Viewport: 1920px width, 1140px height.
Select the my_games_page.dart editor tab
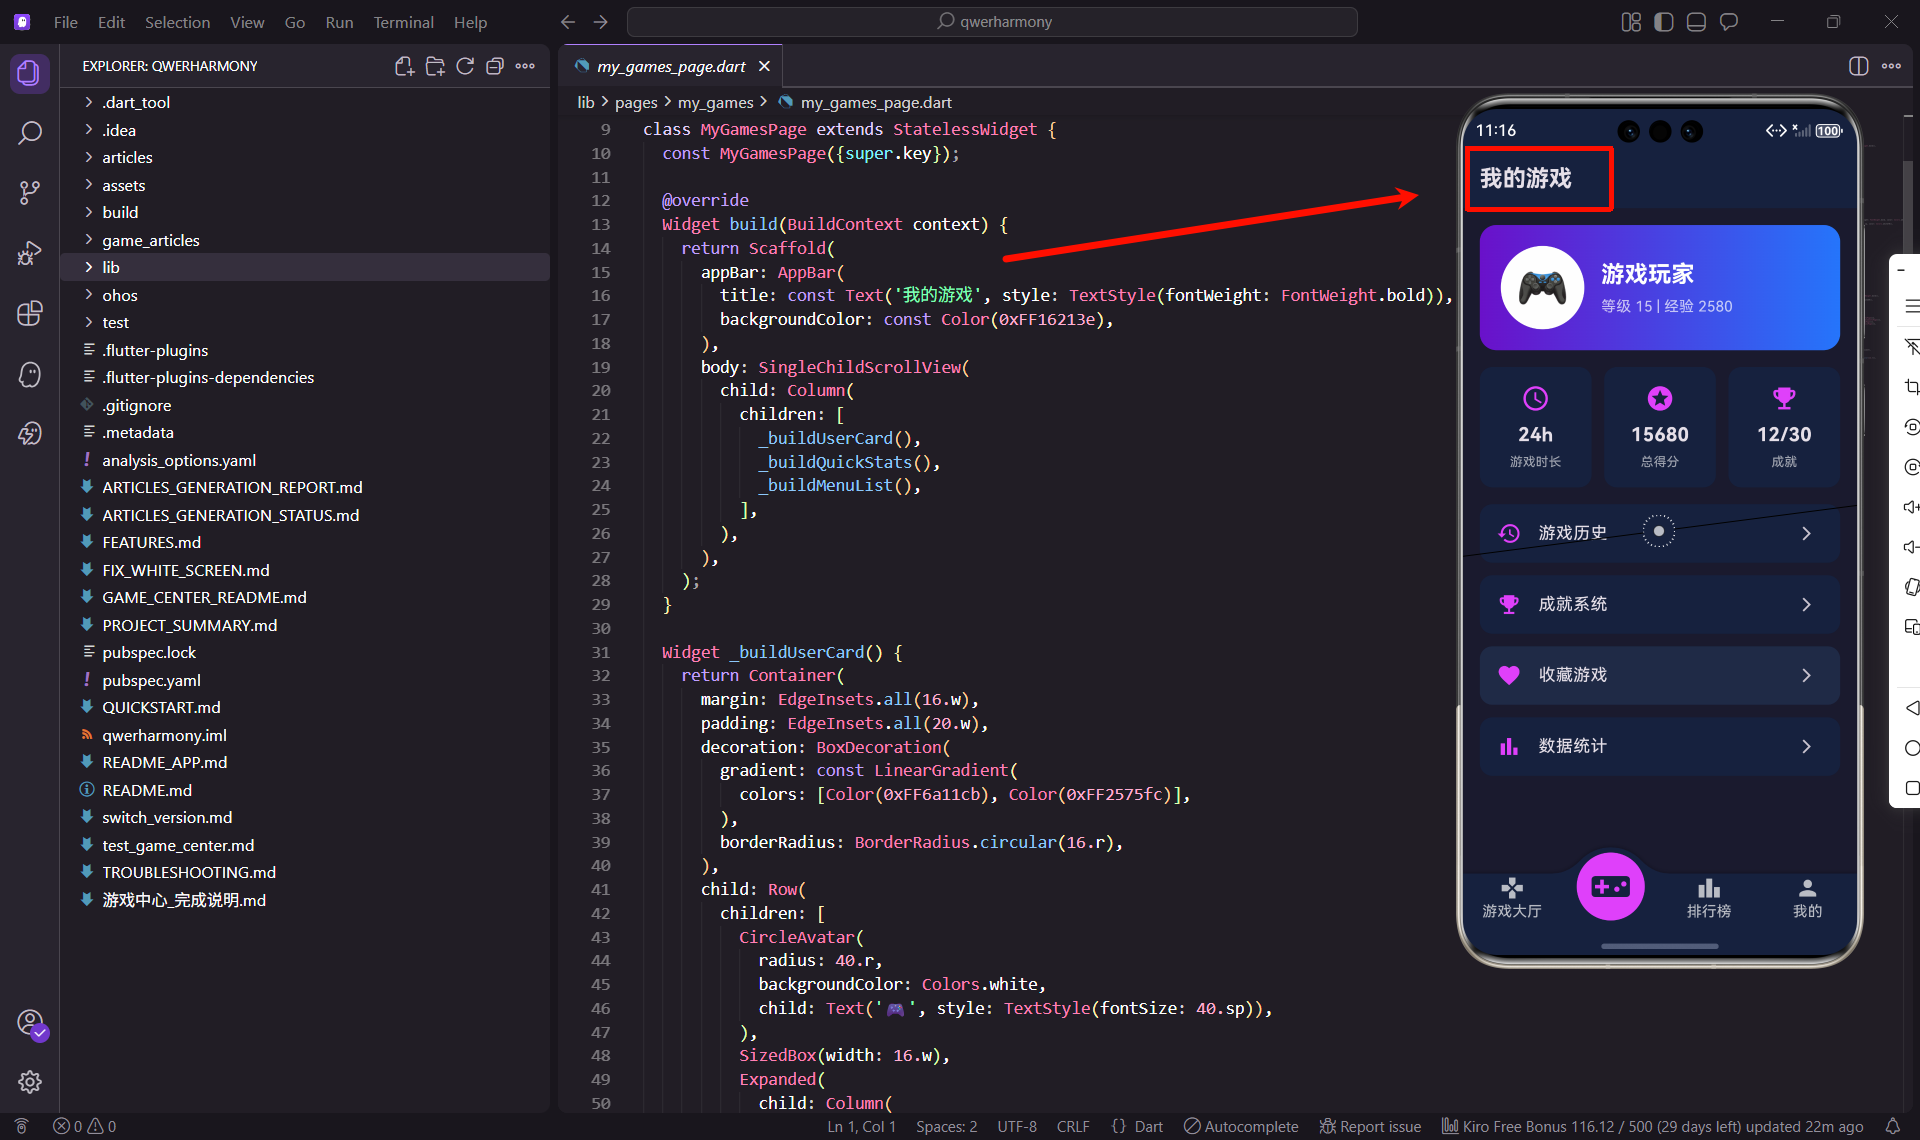tap(670, 66)
